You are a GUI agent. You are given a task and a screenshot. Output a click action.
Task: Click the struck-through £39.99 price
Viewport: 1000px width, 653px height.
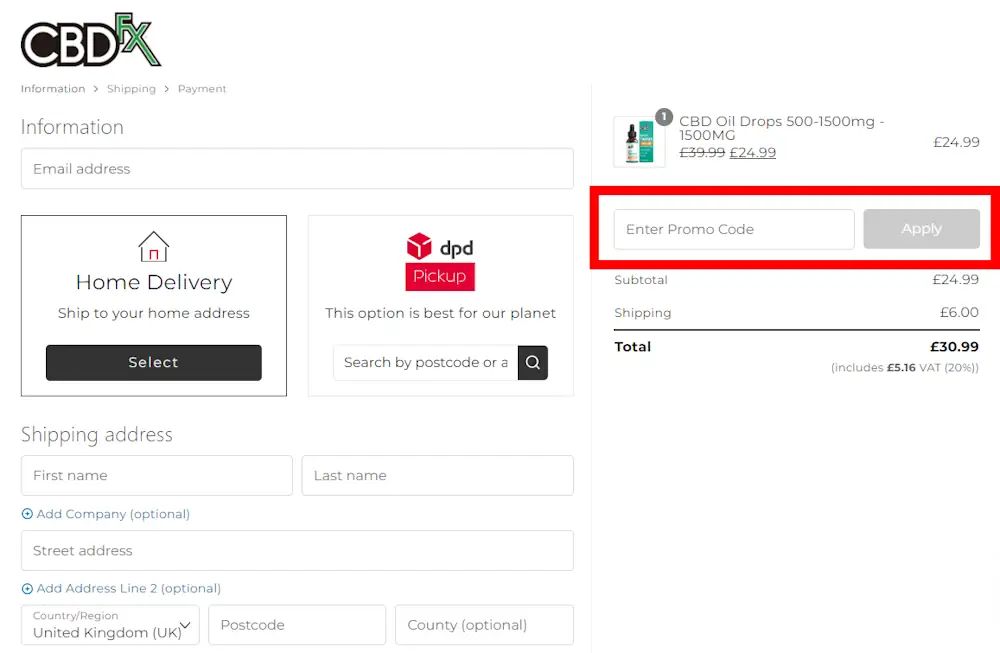(702, 153)
